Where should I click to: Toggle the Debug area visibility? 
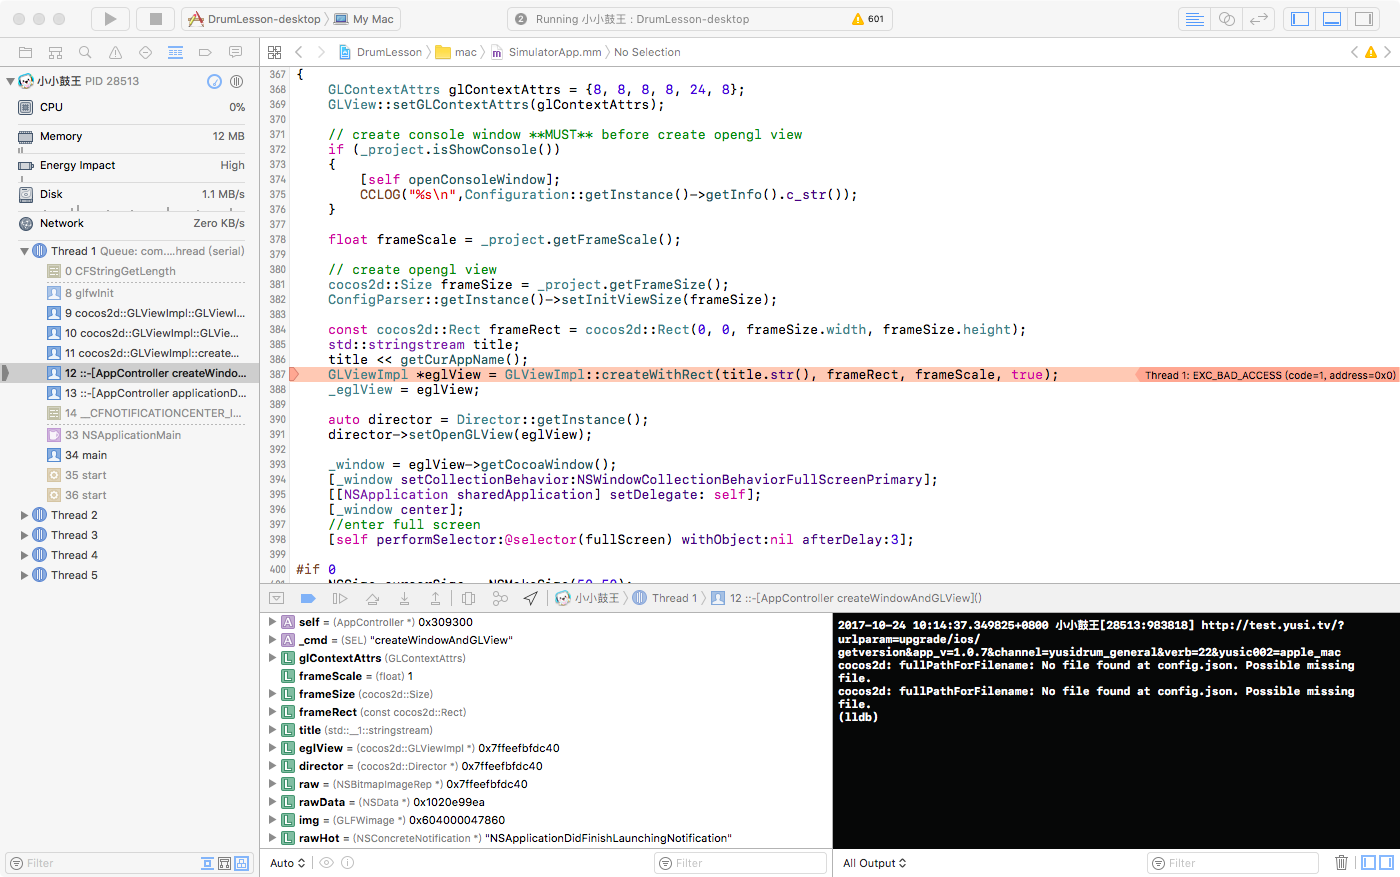(1332, 19)
